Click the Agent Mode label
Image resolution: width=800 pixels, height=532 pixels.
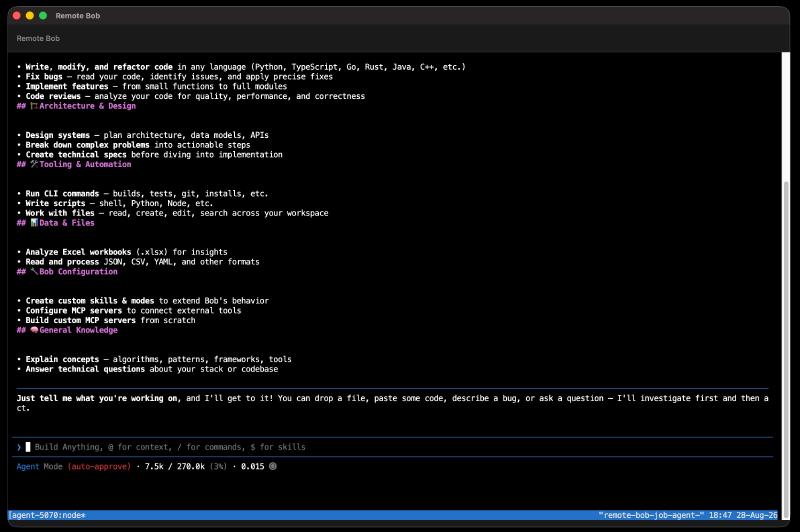point(39,466)
